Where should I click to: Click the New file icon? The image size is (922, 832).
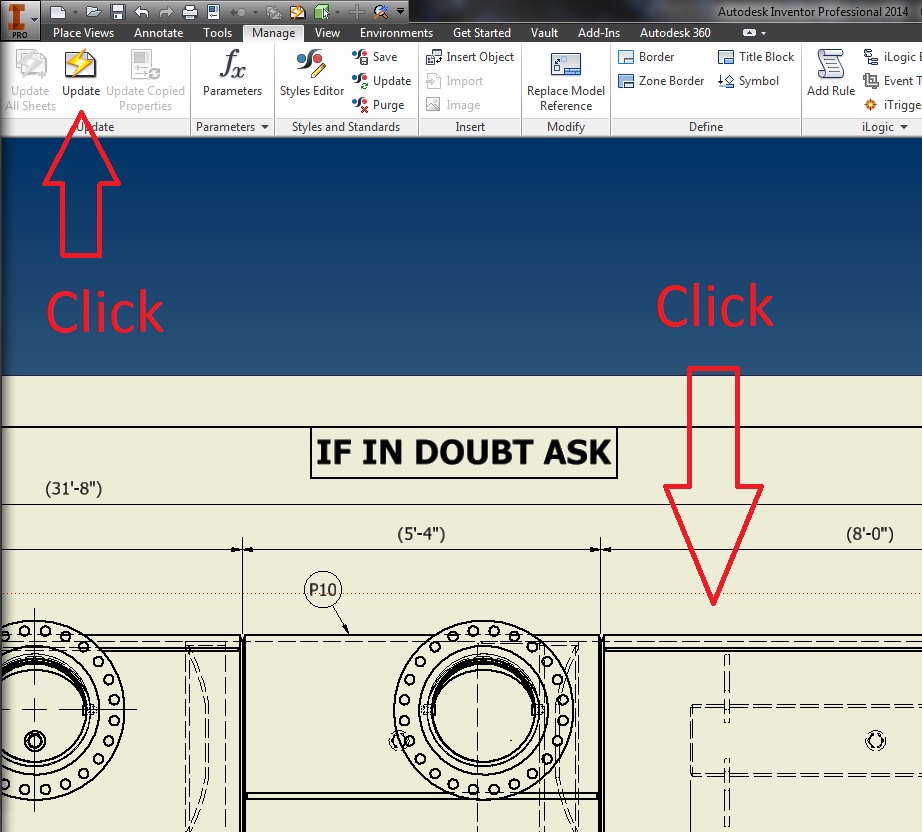pyautogui.click(x=58, y=11)
